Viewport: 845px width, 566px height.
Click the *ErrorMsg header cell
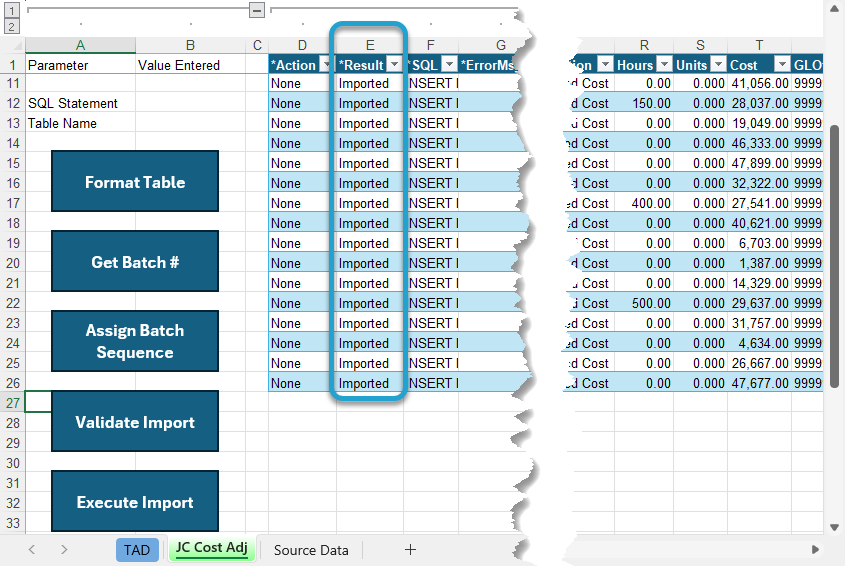click(x=488, y=65)
